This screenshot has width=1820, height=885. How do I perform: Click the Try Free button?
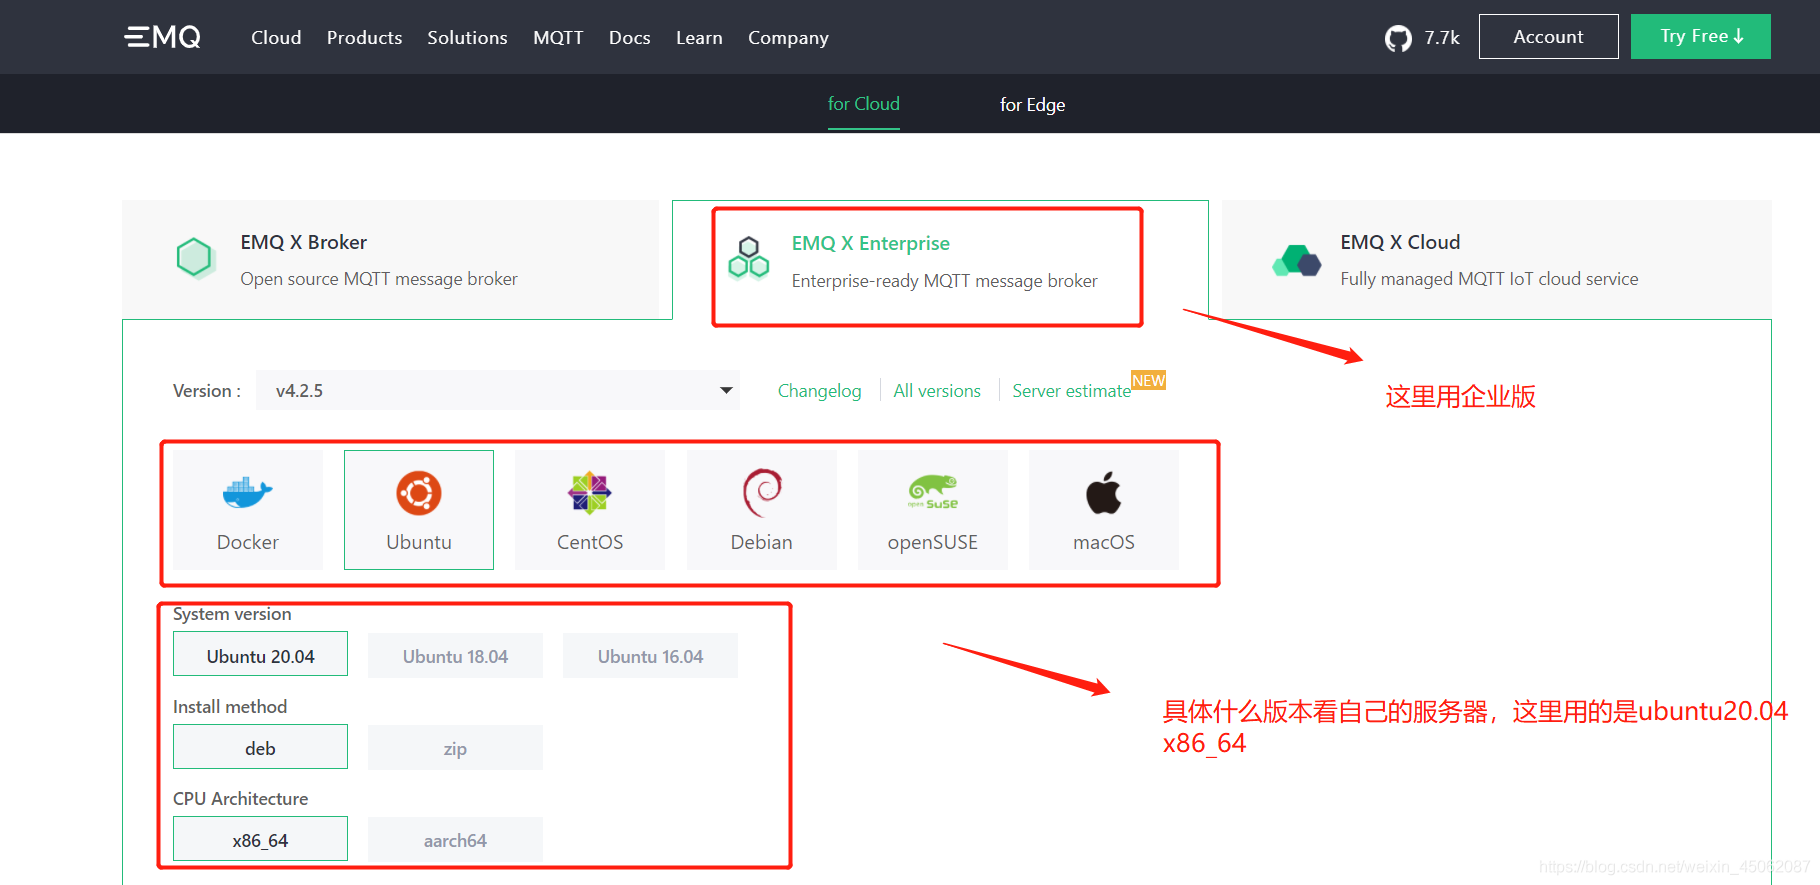pos(1700,36)
